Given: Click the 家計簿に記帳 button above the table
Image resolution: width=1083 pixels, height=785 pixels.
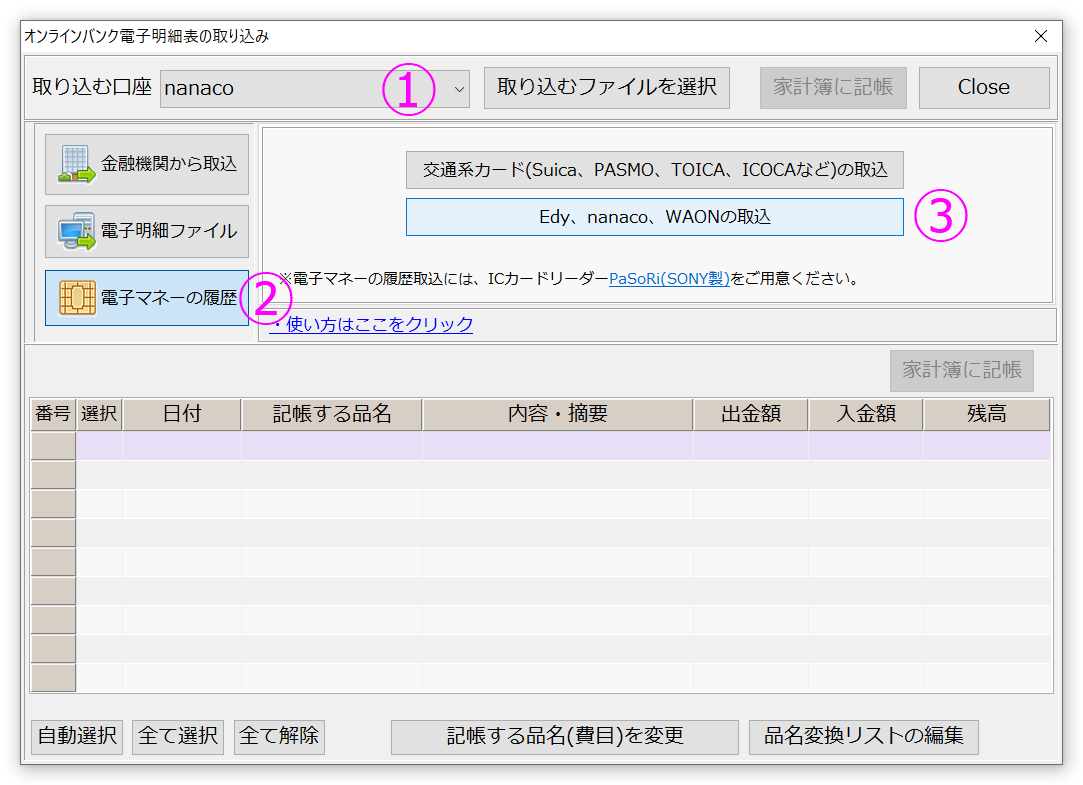Looking at the screenshot, I should point(961,370).
